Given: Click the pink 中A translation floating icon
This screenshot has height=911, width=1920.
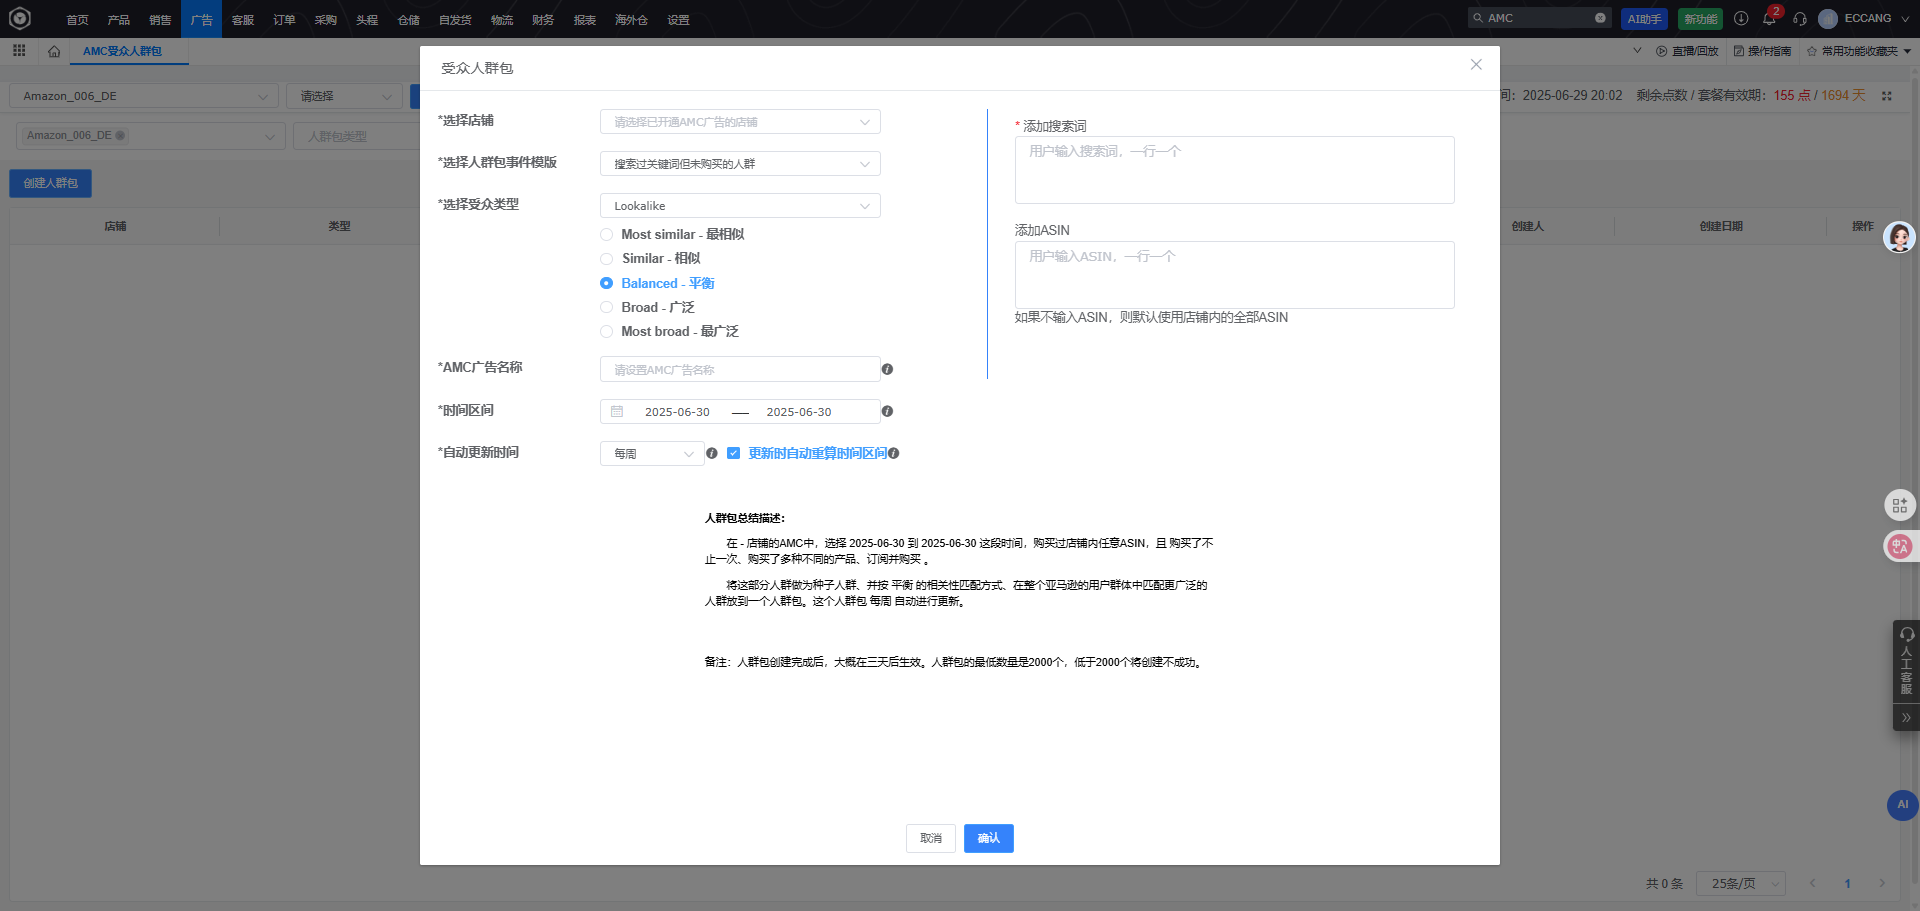Looking at the screenshot, I should [1899, 546].
